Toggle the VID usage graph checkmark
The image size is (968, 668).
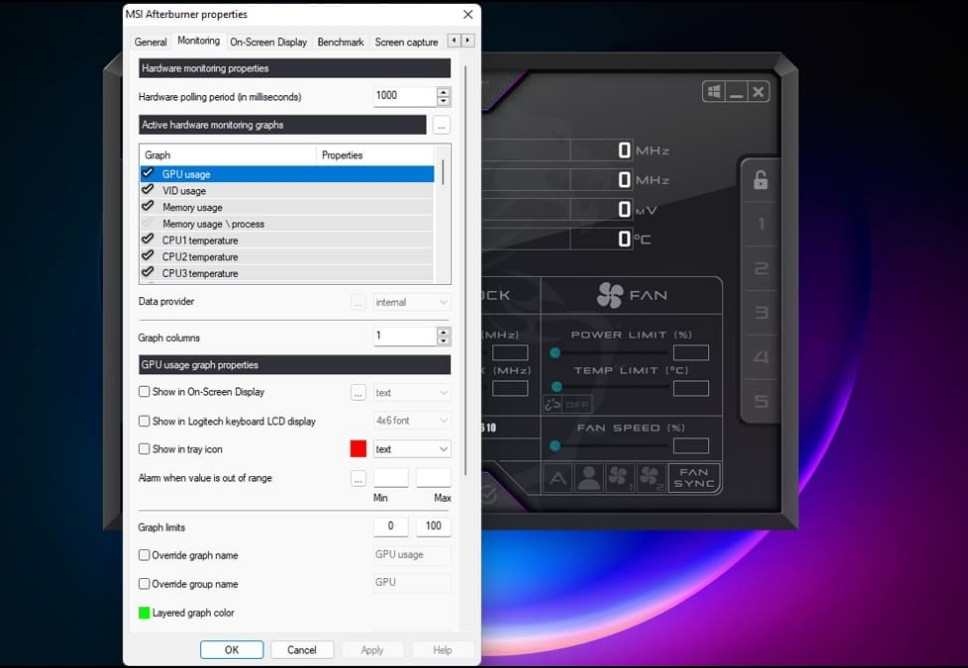coord(148,190)
